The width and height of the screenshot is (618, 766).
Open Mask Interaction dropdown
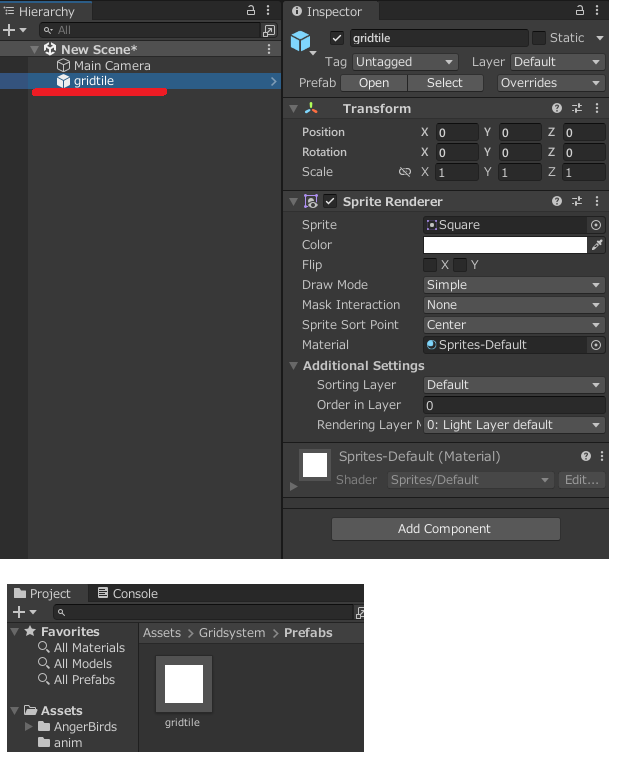coord(514,305)
